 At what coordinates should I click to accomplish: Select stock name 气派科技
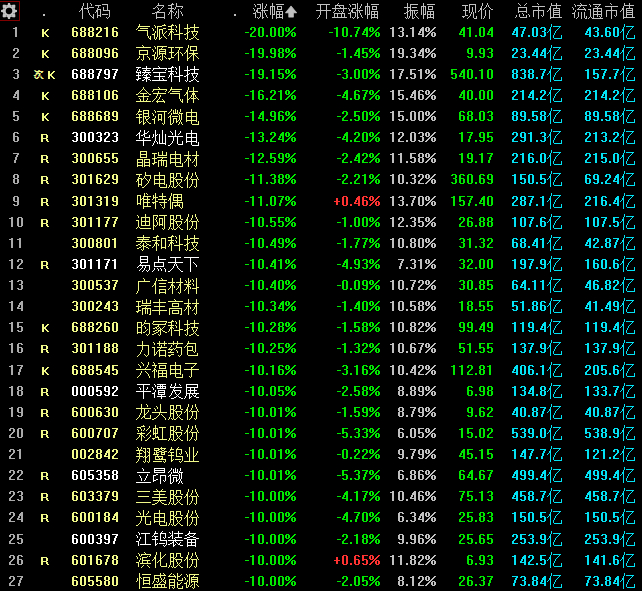pos(167,32)
